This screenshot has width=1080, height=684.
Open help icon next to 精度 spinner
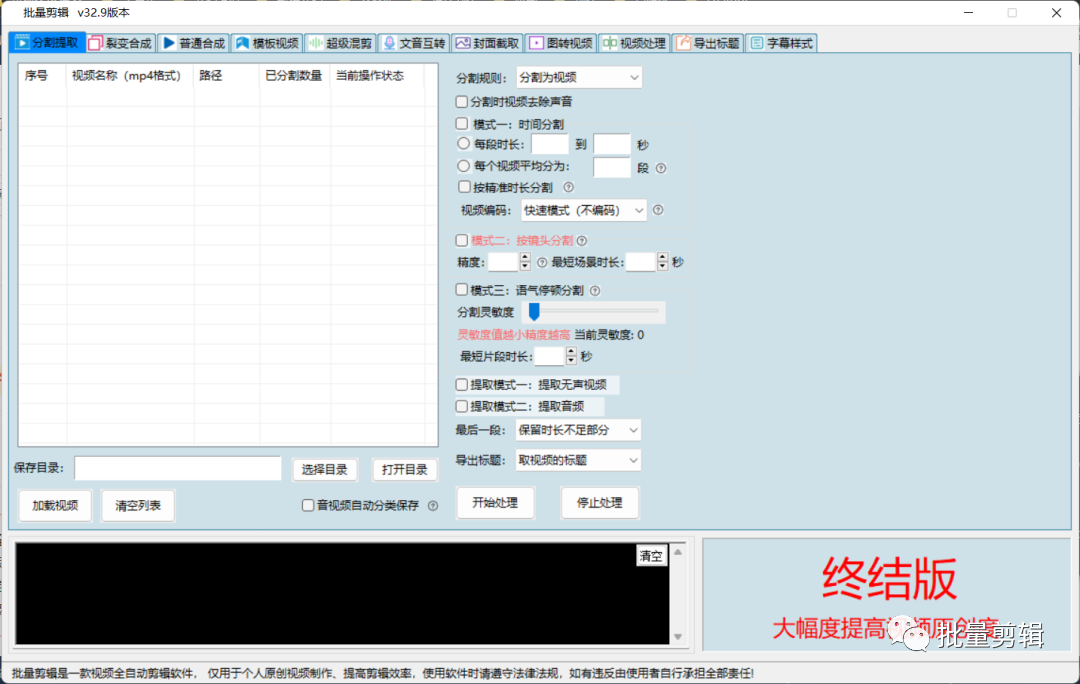coord(542,262)
